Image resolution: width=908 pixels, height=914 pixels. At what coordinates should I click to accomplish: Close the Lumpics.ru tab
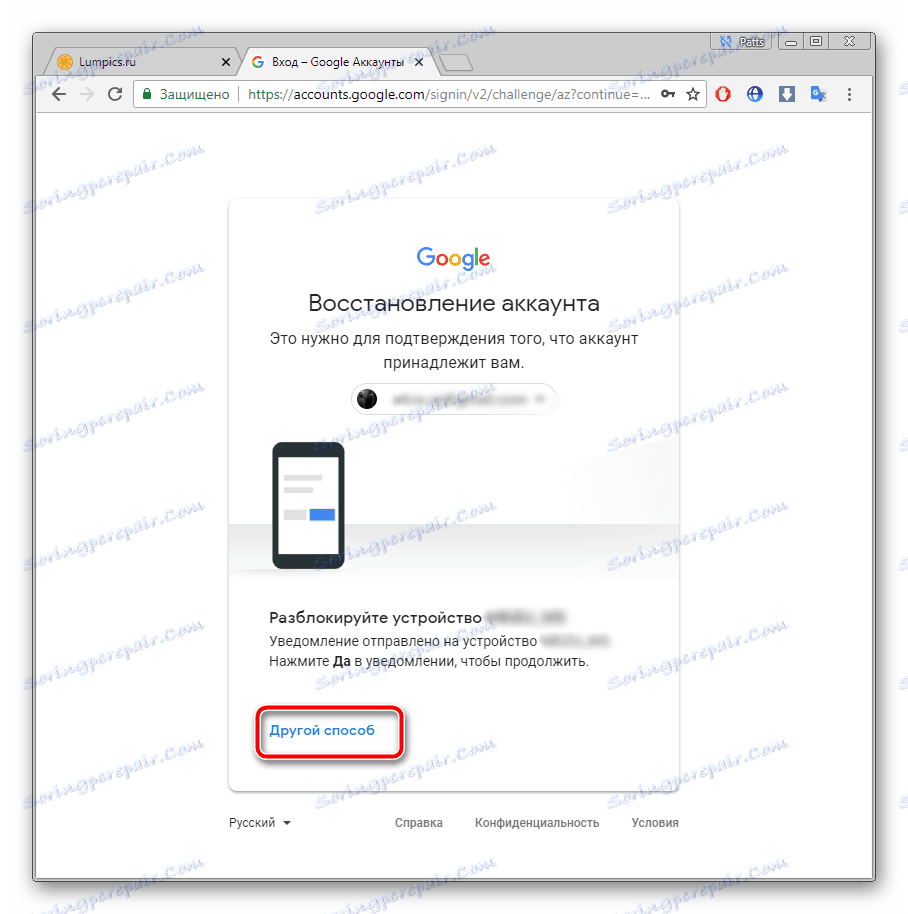click(x=226, y=62)
